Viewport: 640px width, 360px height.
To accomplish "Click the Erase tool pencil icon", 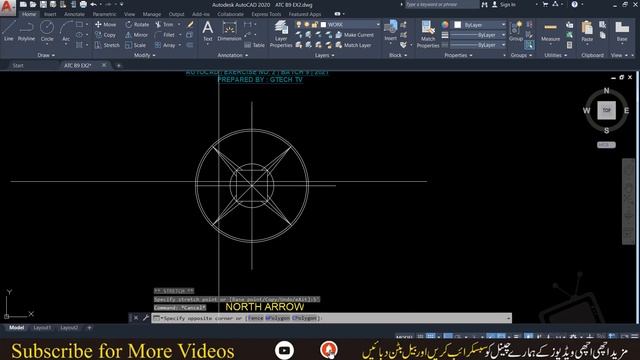I will pos(190,24).
